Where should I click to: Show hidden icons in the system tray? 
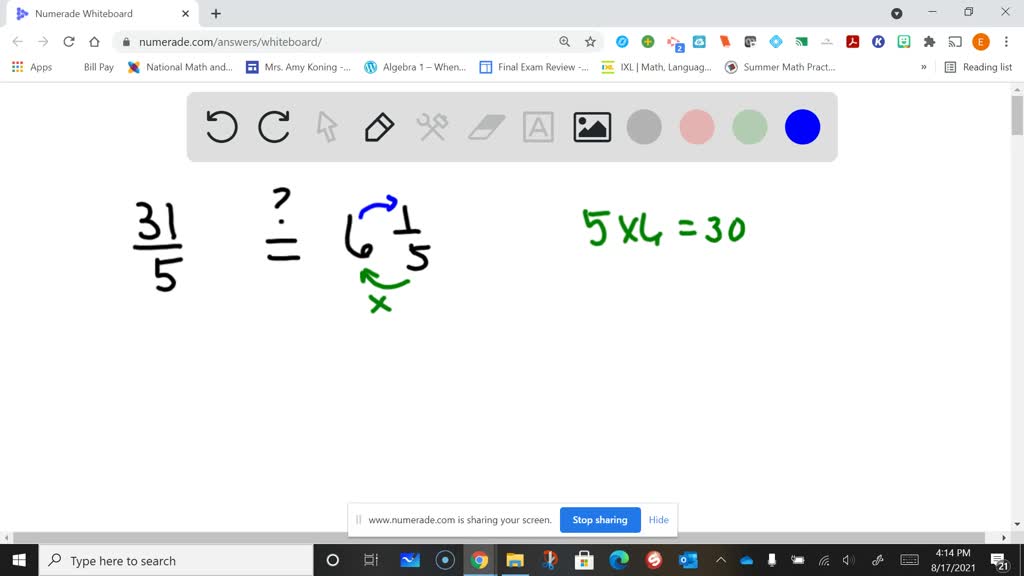[721, 561]
